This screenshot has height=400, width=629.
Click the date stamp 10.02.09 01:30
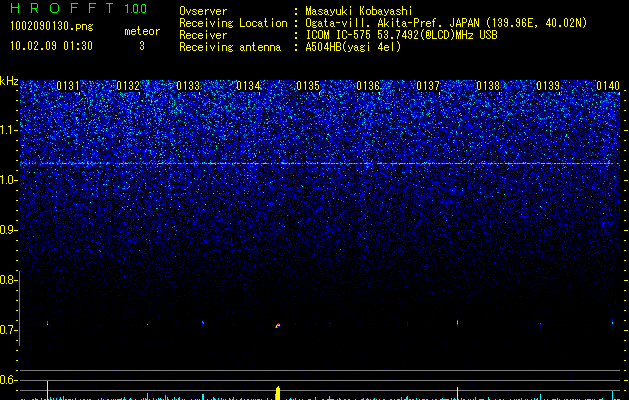pyautogui.click(x=51, y=46)
